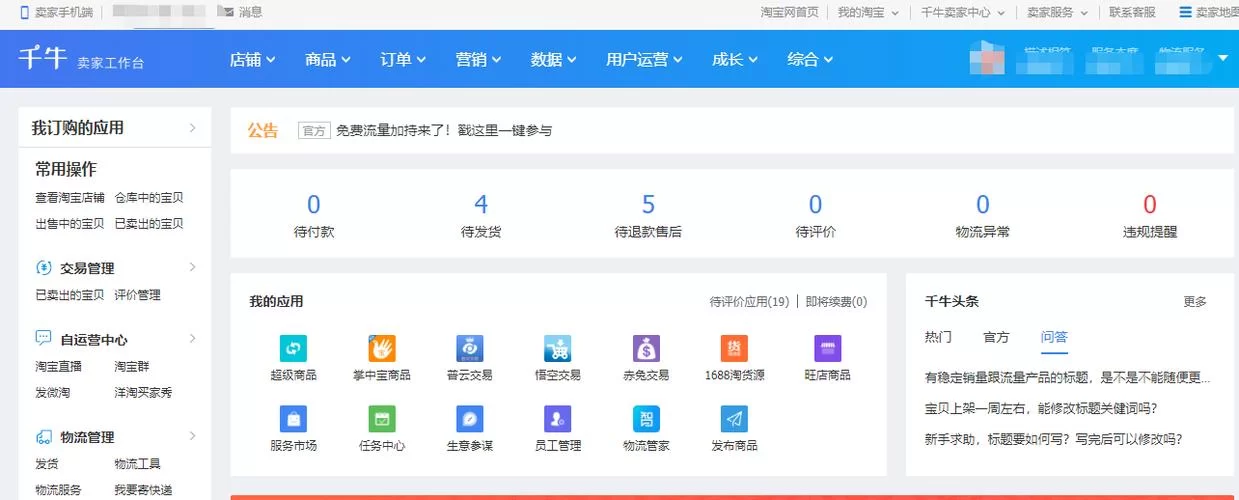Open the 旺店商品 app icon
The image size is (1239, 500).
[x=828, y=348]
